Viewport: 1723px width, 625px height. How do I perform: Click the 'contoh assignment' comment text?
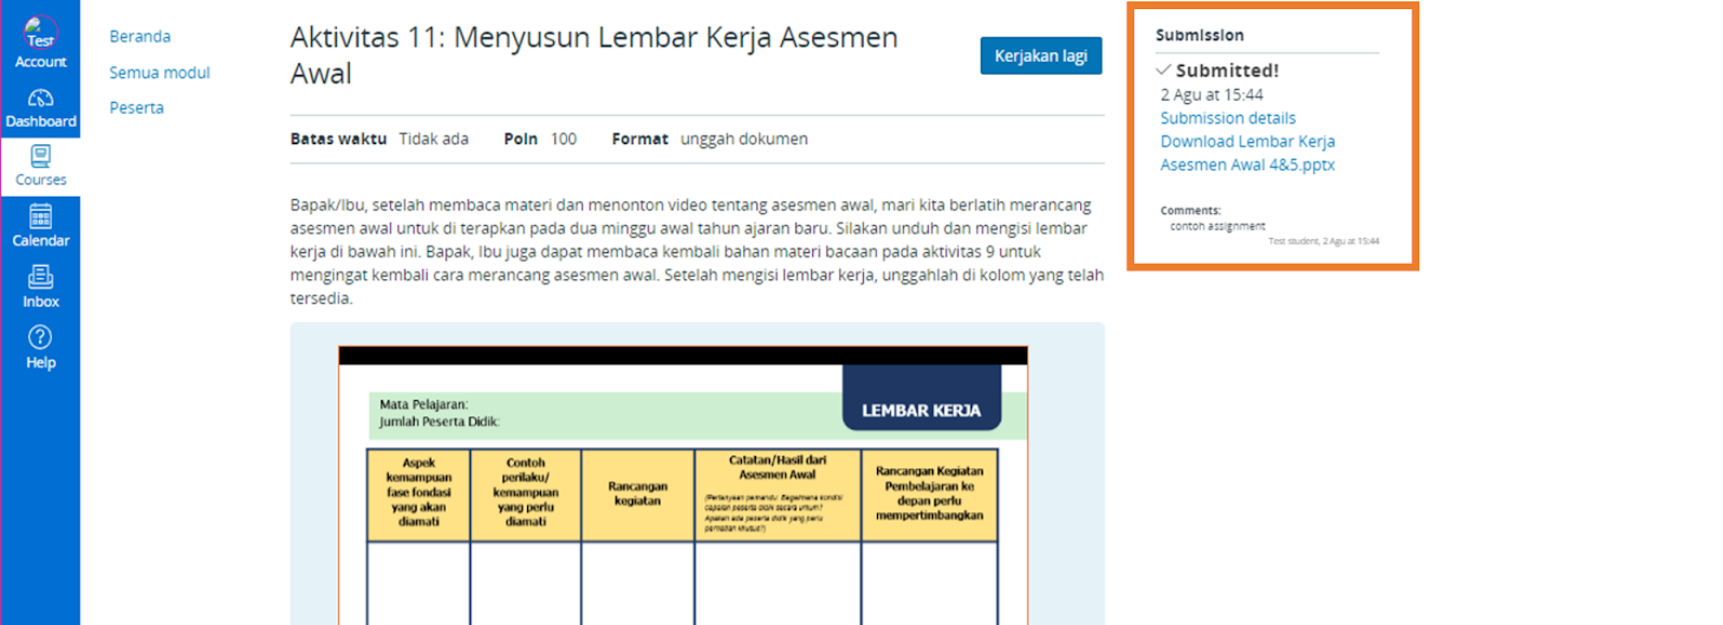pos(1217,226)
